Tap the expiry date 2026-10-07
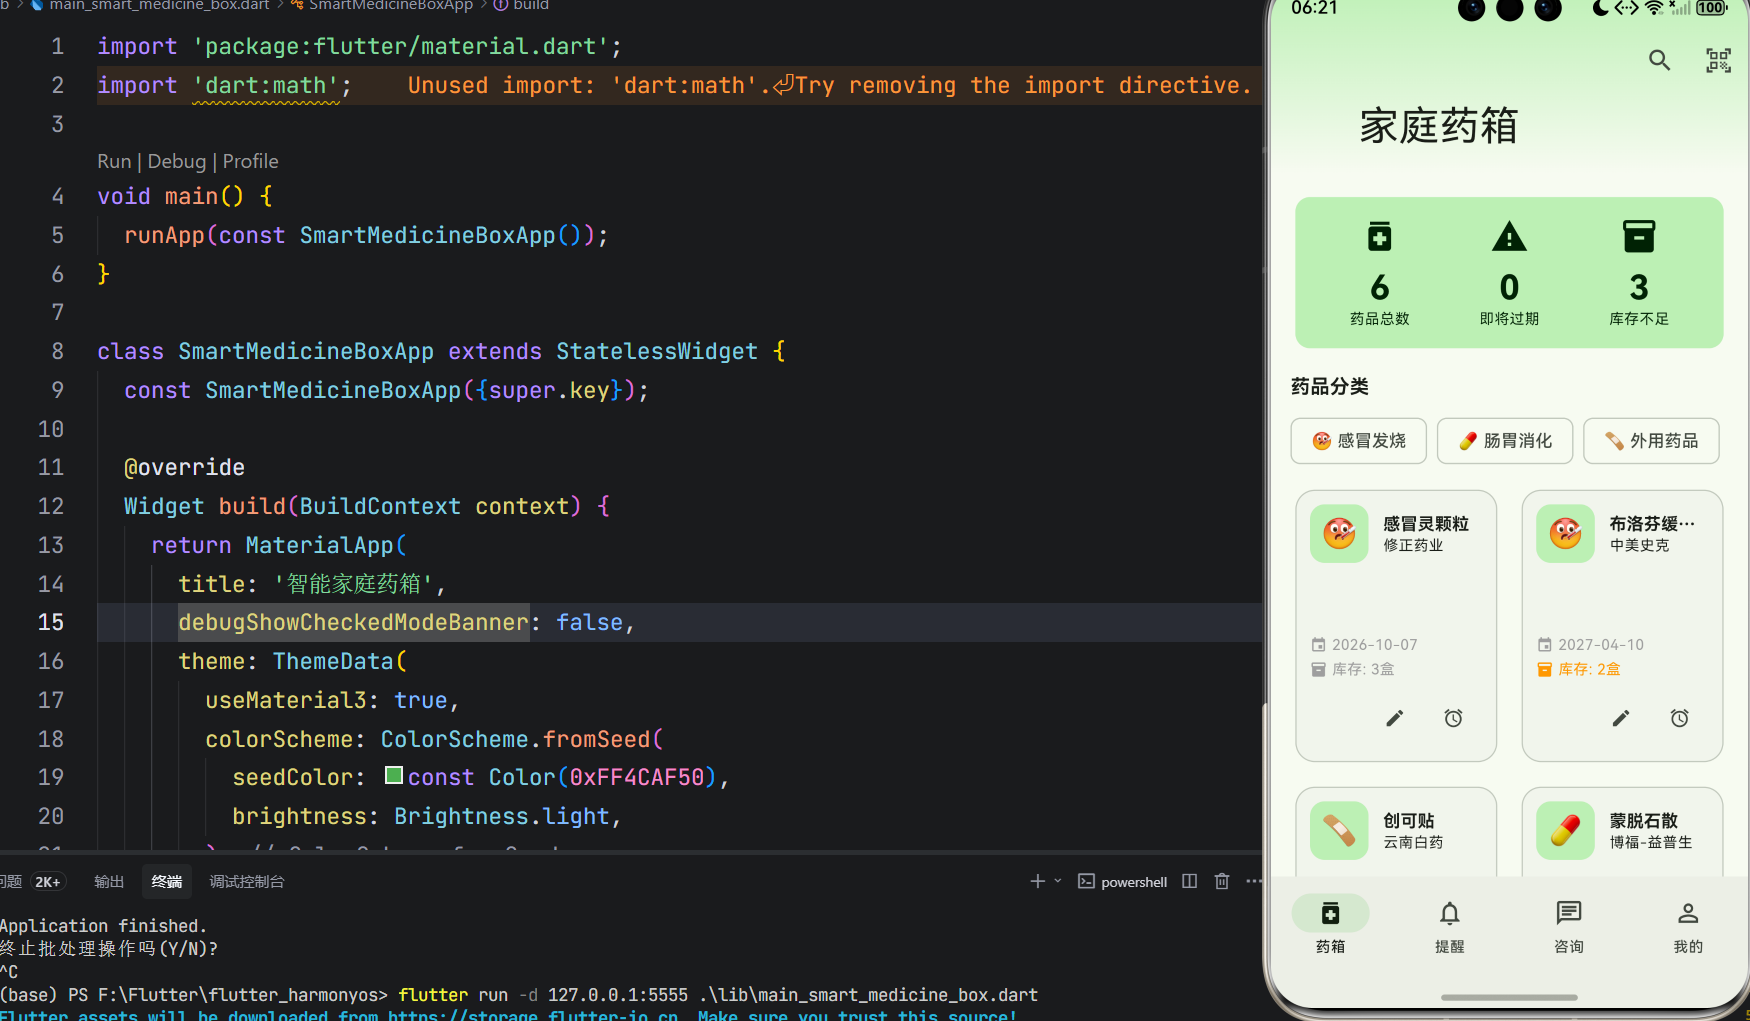Screen dimensions: 1750x1021 tap(1375, 645)
